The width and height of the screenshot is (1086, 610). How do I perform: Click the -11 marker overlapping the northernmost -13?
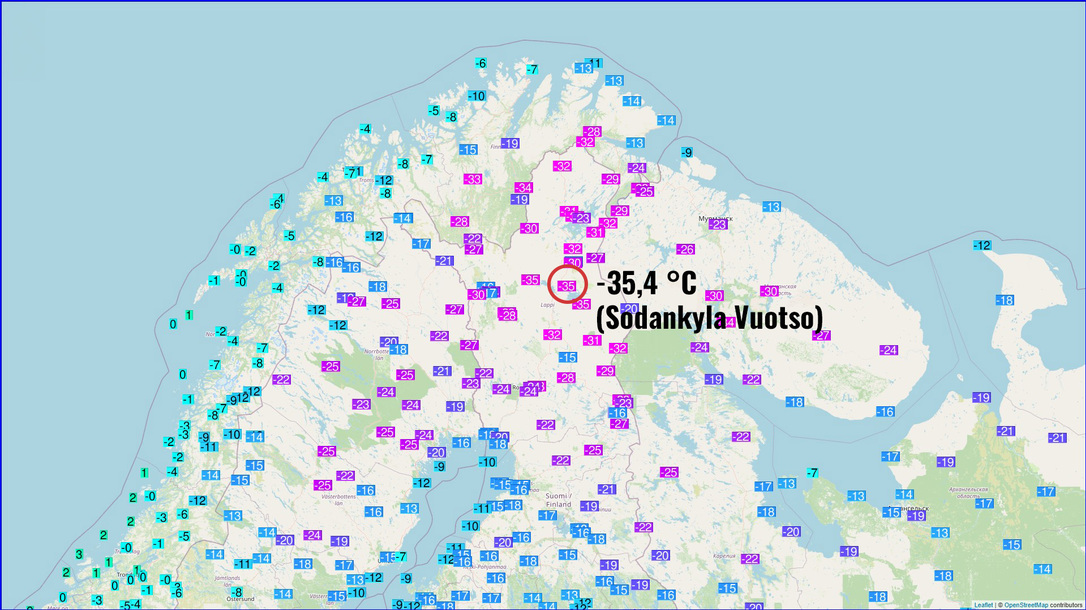[596, 64]
